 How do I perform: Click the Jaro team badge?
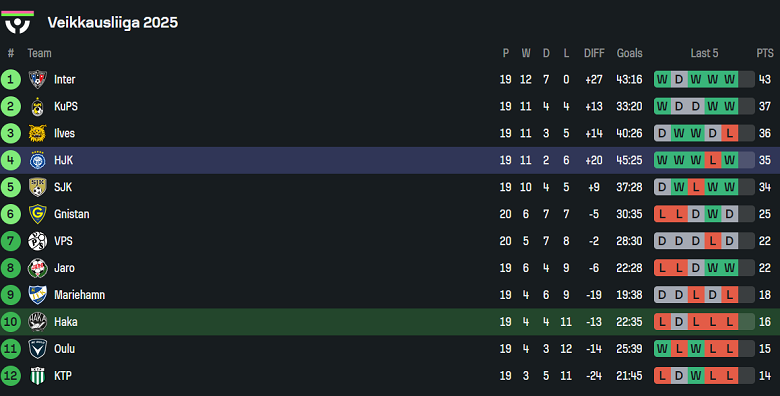(37, 268)
